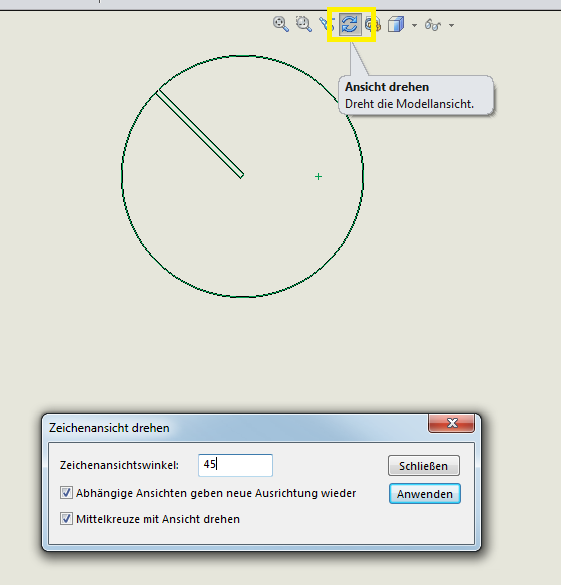Expand the display style cube dropdown arrow
561x585 pixels.
click(414, 25)
